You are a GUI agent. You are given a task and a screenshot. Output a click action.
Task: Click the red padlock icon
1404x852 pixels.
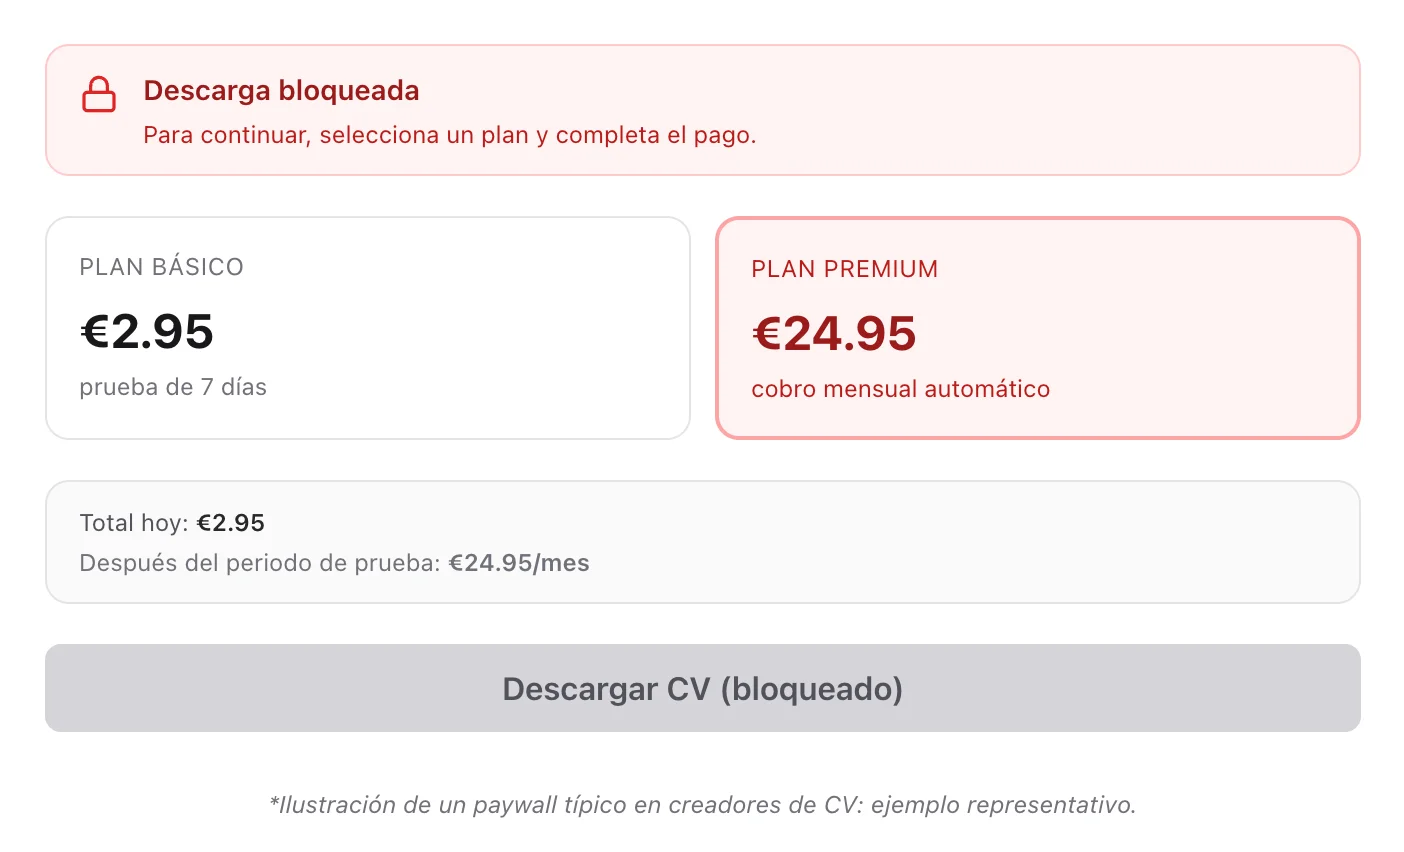tap(98, 95)
